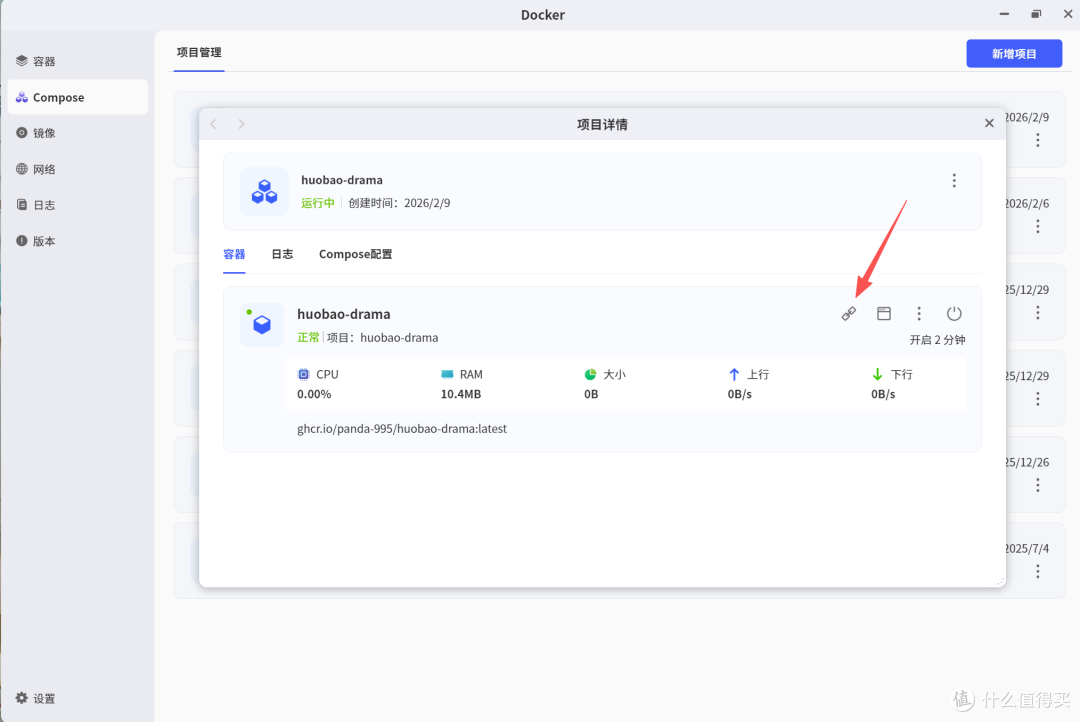
Task: Open more menu for the 2026/2/9 project row
Action: (1038, 141)
